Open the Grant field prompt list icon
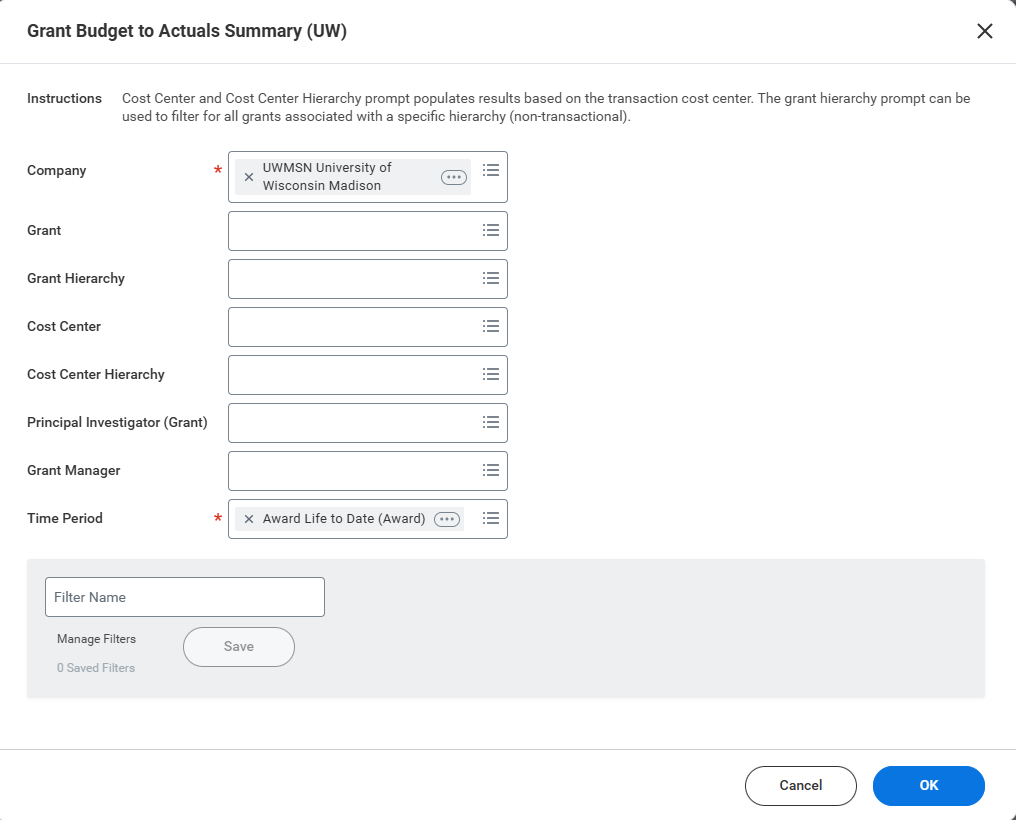This screenshot has height=820, width=1016. (x=490, y=230)
